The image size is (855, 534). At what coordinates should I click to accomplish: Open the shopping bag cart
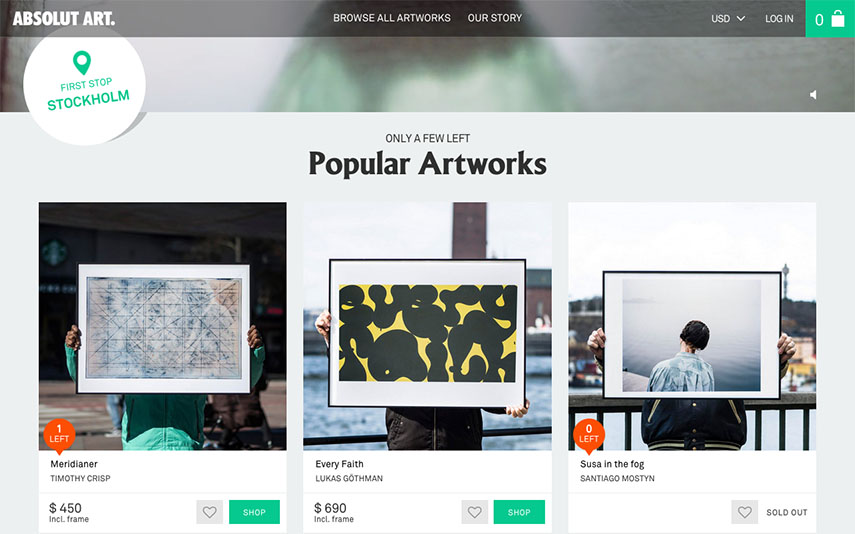click(x=830, y=19)
